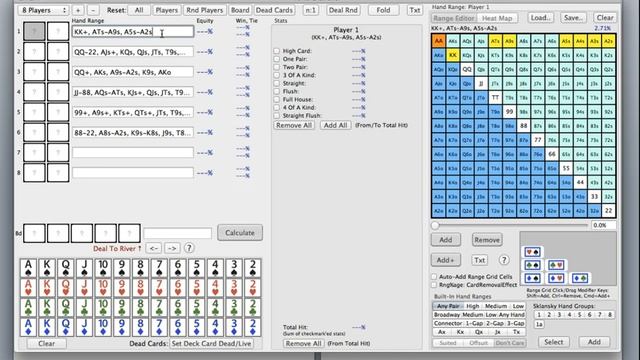Screen dimensions: 640x360
Task: Click the Calculate button
Action: coord(240,233)
